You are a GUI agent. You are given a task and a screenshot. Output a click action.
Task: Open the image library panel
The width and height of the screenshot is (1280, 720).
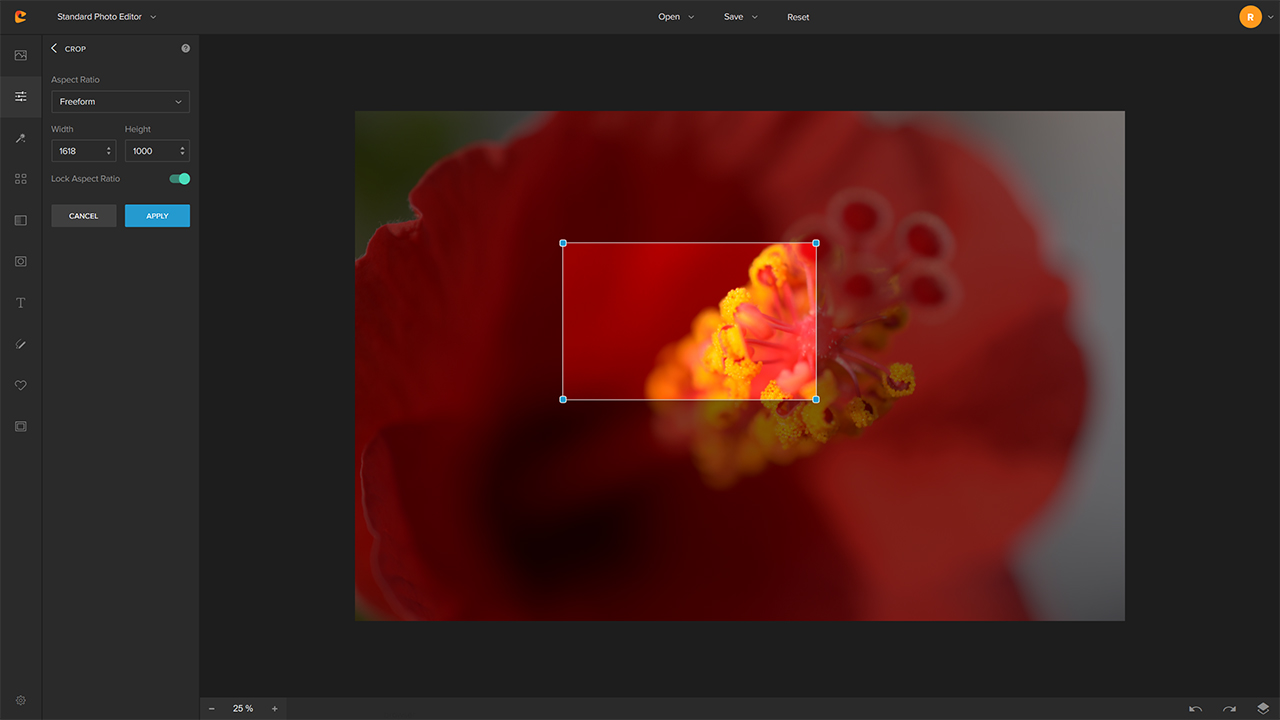(x=20, y=55)
